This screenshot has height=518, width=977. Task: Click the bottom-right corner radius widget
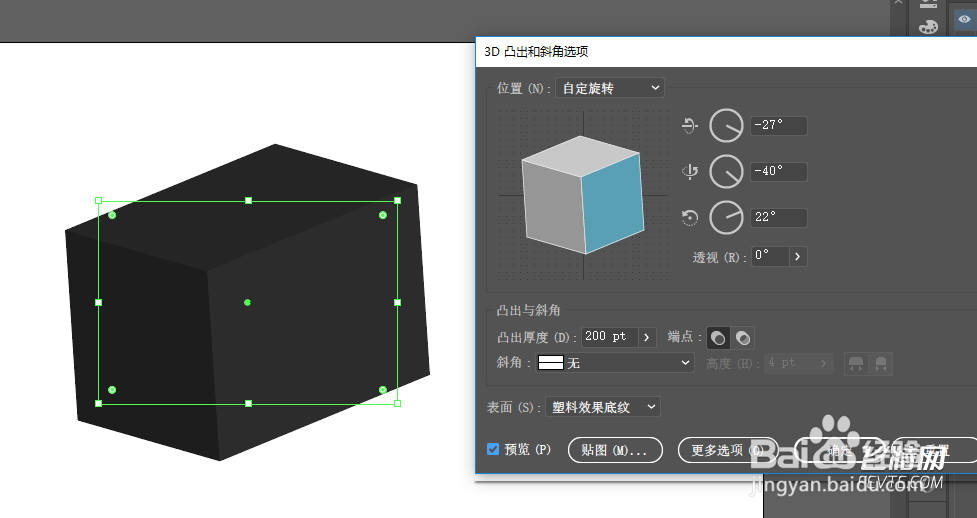(383, 390)
